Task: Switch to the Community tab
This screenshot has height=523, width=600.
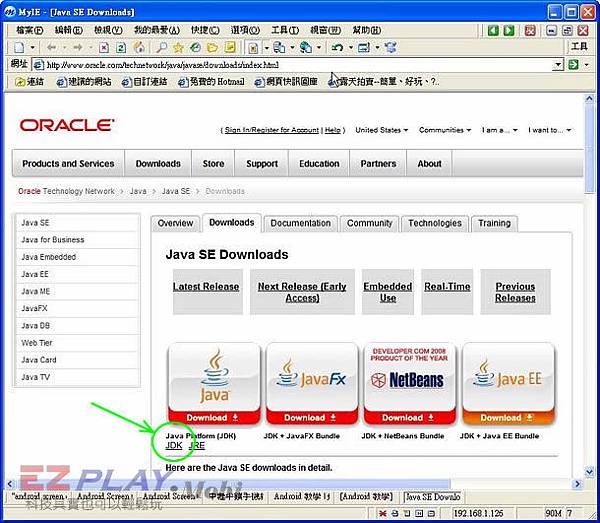Action: [369, 223]
